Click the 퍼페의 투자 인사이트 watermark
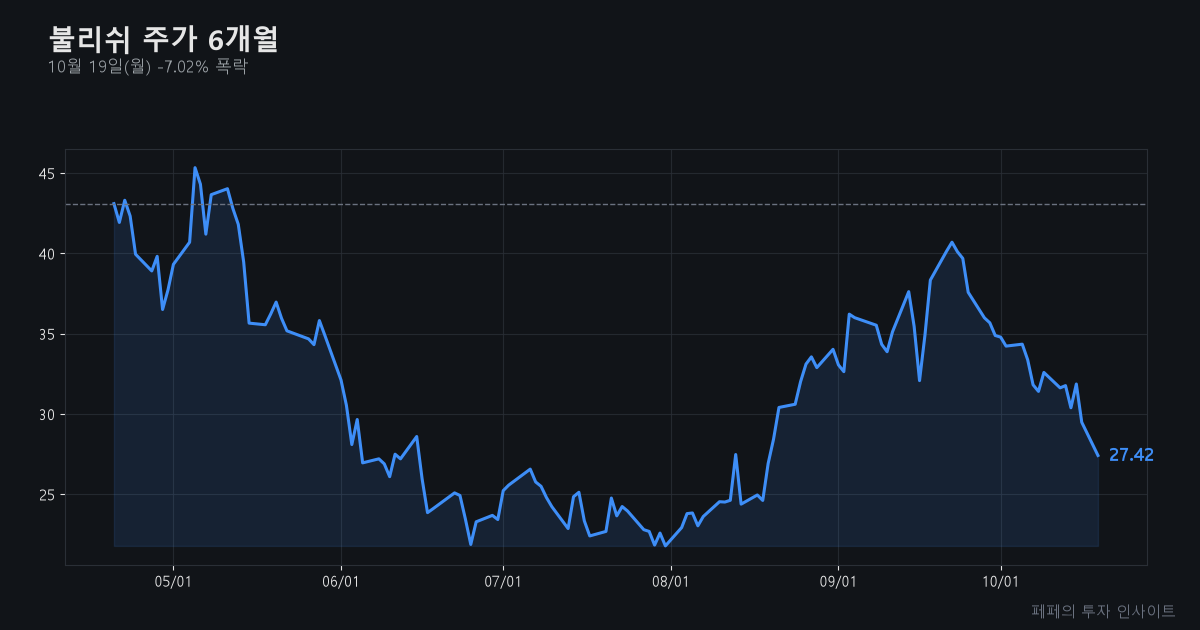This screenshot has height=630, width=1200. 1103,610
